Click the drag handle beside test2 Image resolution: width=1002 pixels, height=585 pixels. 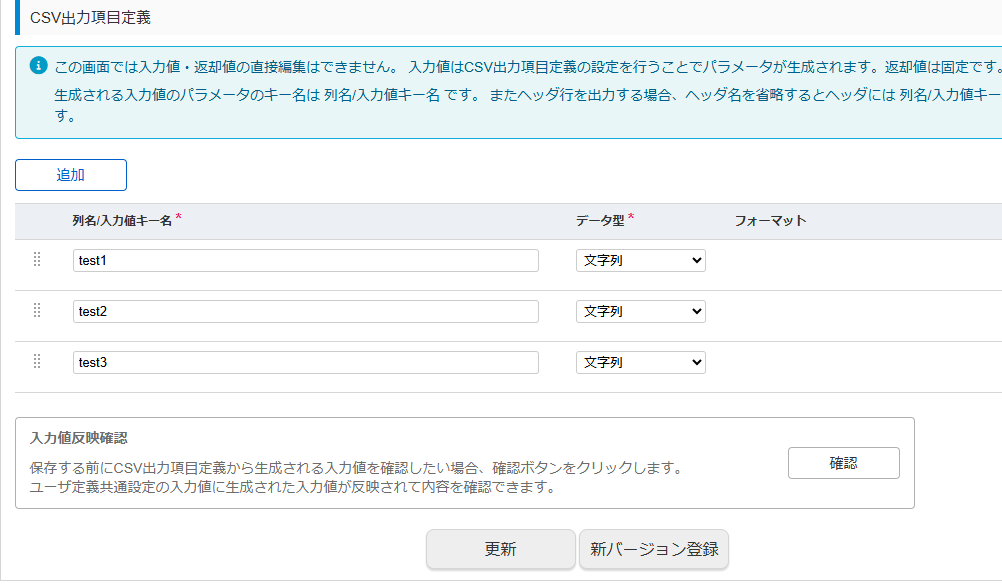click(37, 311)
